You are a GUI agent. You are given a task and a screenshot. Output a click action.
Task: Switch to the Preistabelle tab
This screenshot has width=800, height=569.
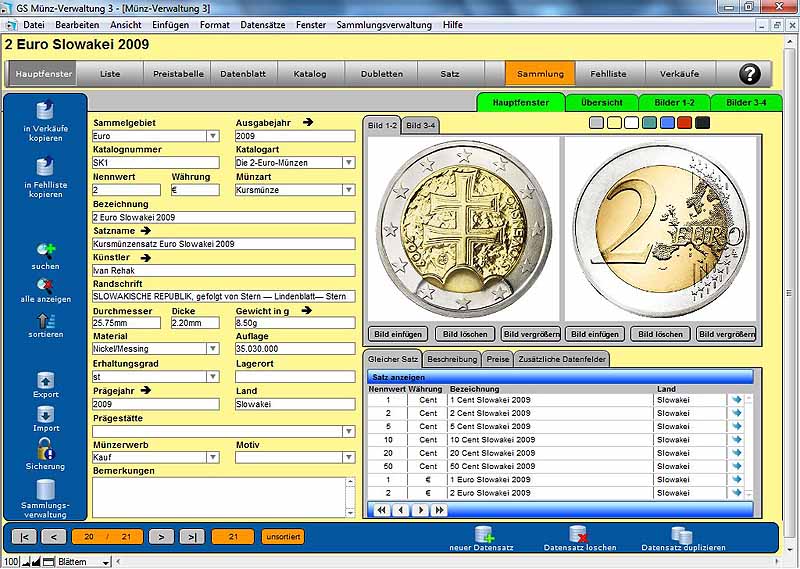pos(178,74)
